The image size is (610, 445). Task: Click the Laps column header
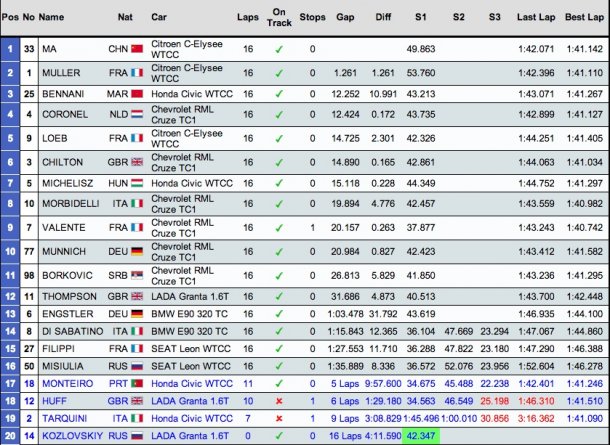[248, 17]
